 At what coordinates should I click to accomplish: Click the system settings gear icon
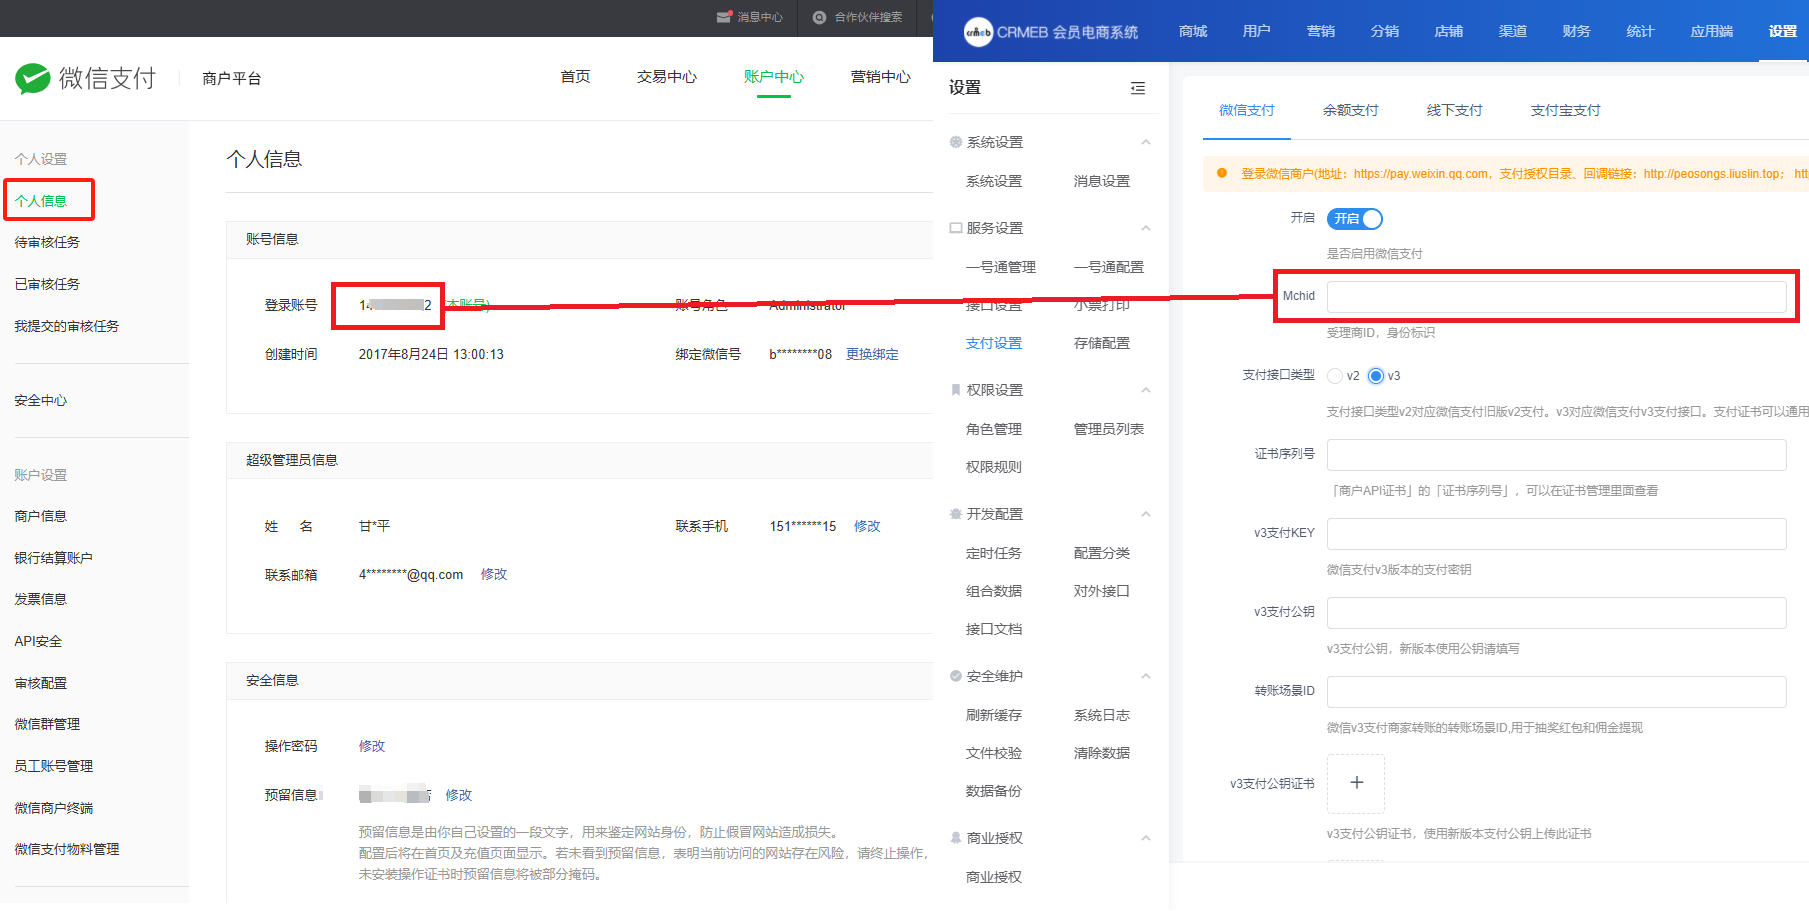click(956, 142)
